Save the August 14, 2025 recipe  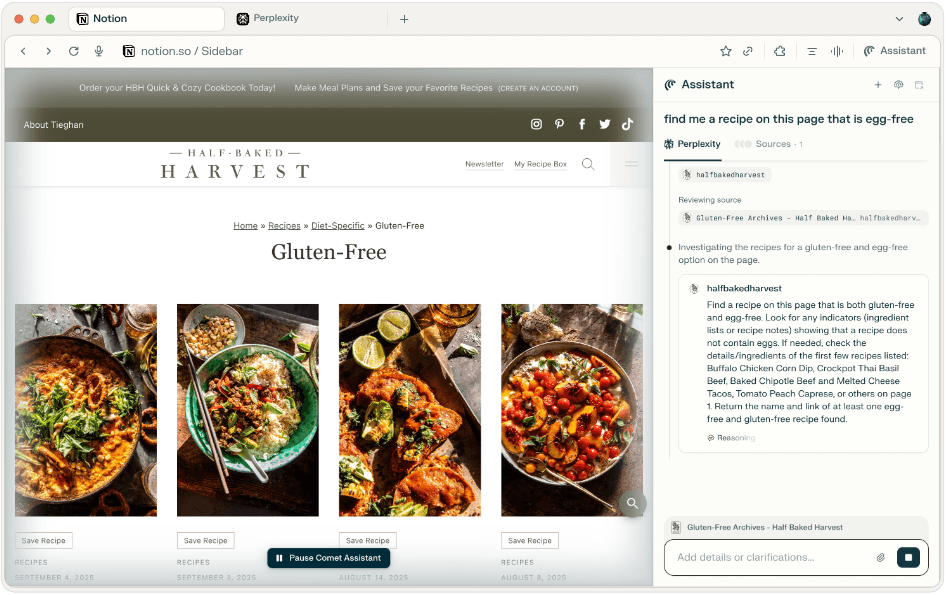pos(368,540)
